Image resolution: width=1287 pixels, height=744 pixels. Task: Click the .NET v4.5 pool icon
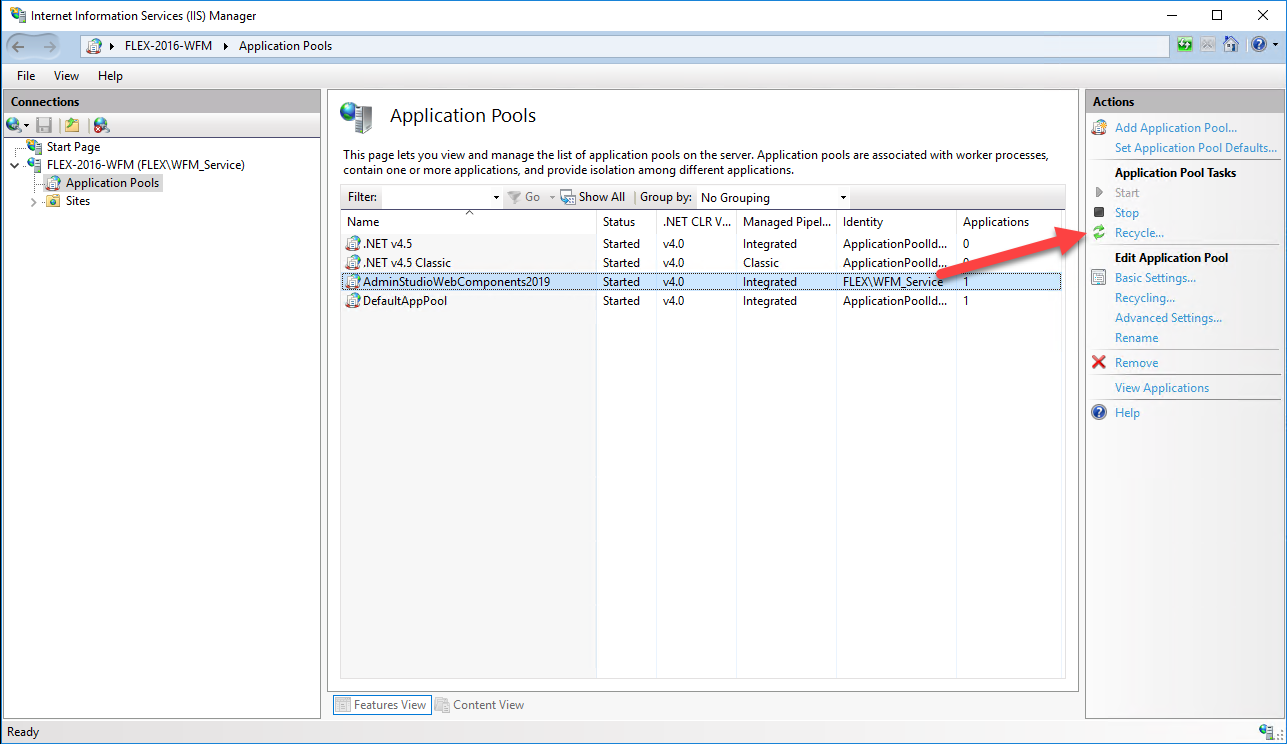(x=352, y=243)
